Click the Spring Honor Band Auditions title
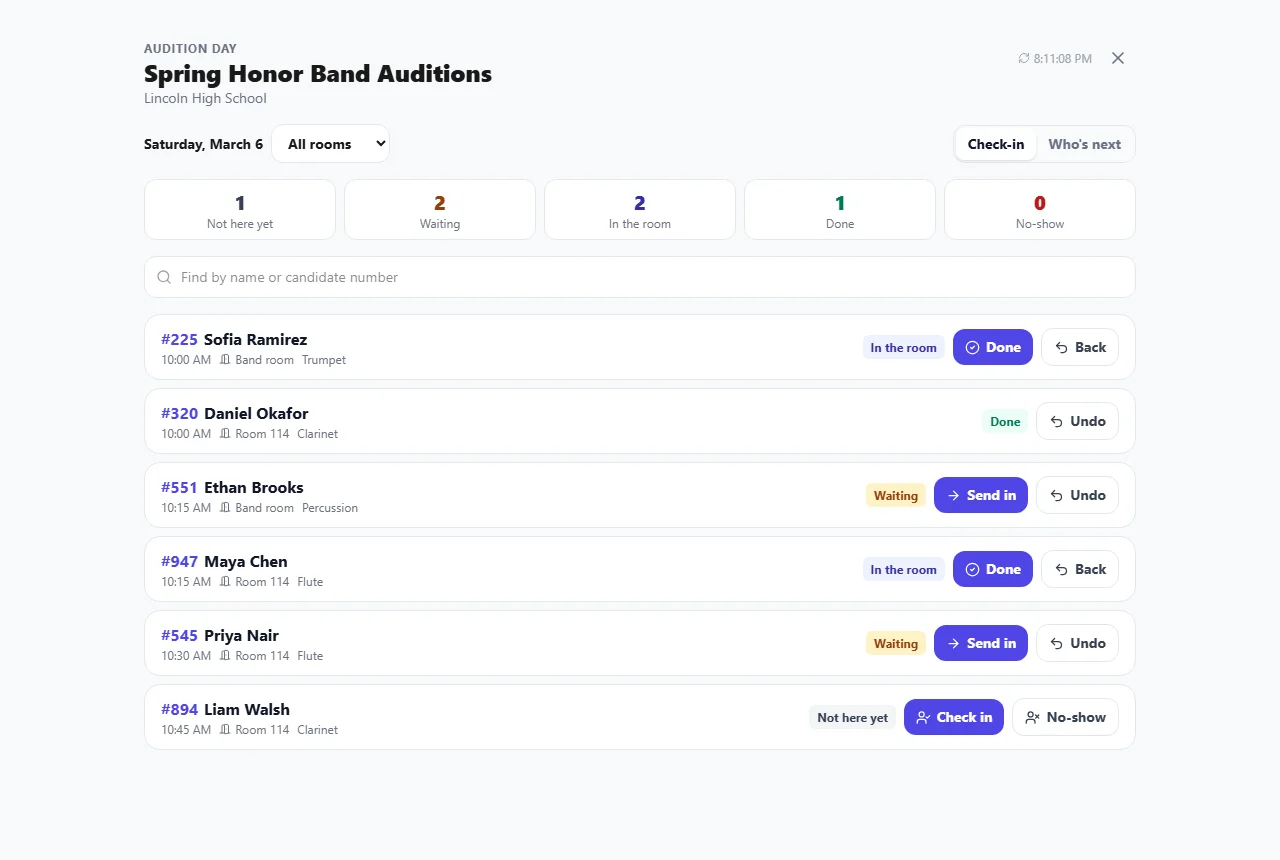This screenshot has height=860, width=1280. [318, 74]
